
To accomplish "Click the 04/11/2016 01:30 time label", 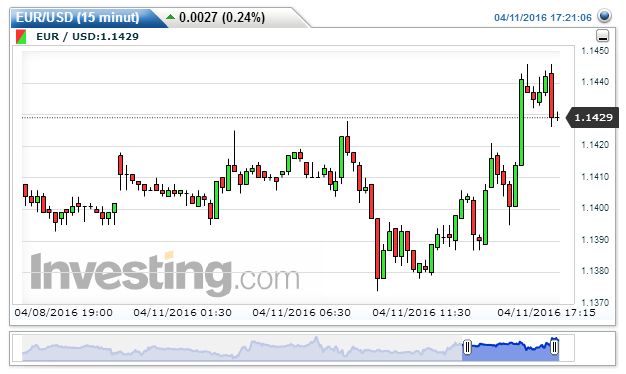I will pos(182,313).
